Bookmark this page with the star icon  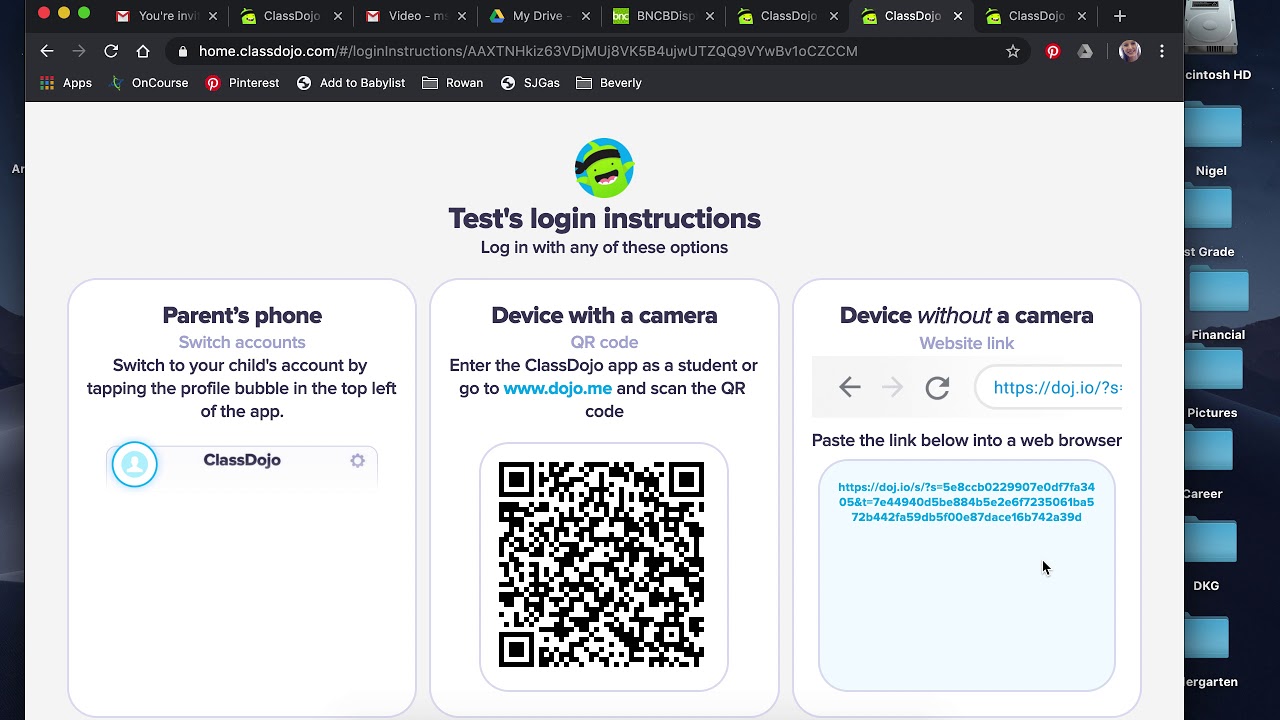[1013, 51]
